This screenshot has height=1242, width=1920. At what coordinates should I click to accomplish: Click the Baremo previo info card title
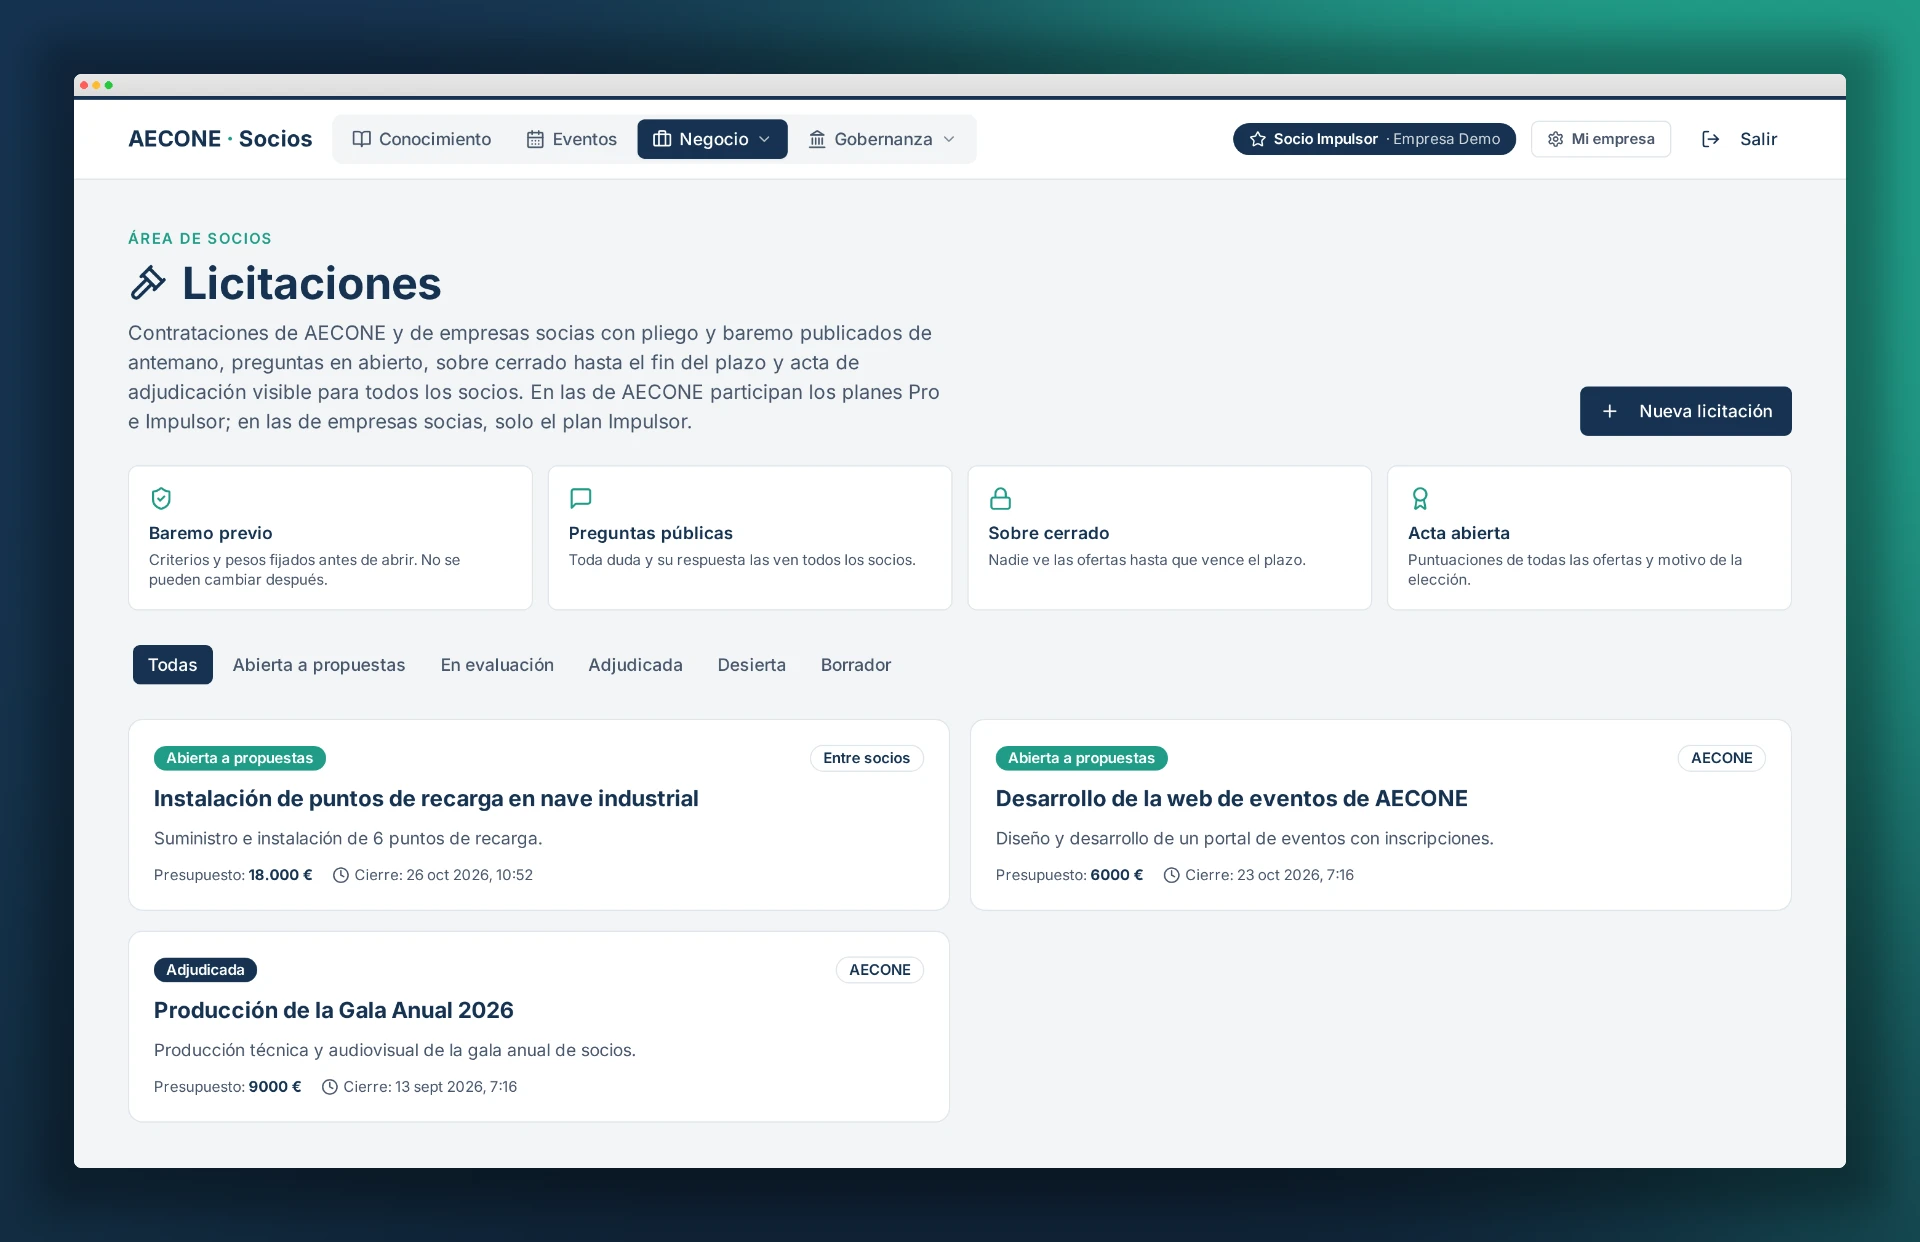(210, 533)
